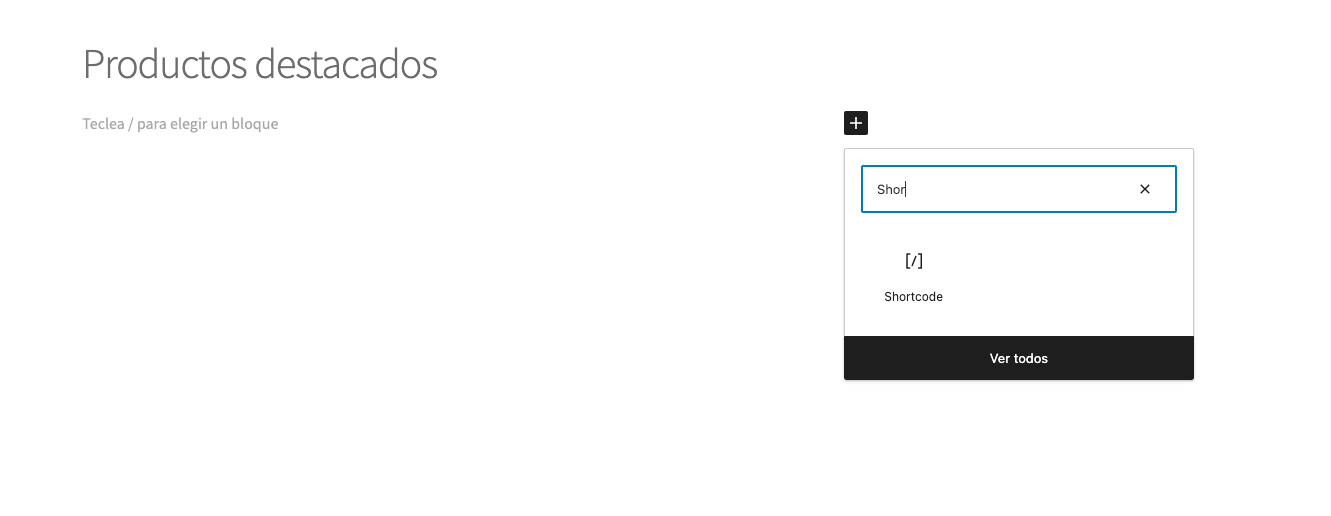Image resolution: width=1331 pixels, height=516 pixels.
Task: Focus the block search field containing Shor
Action: (1018, 189)
